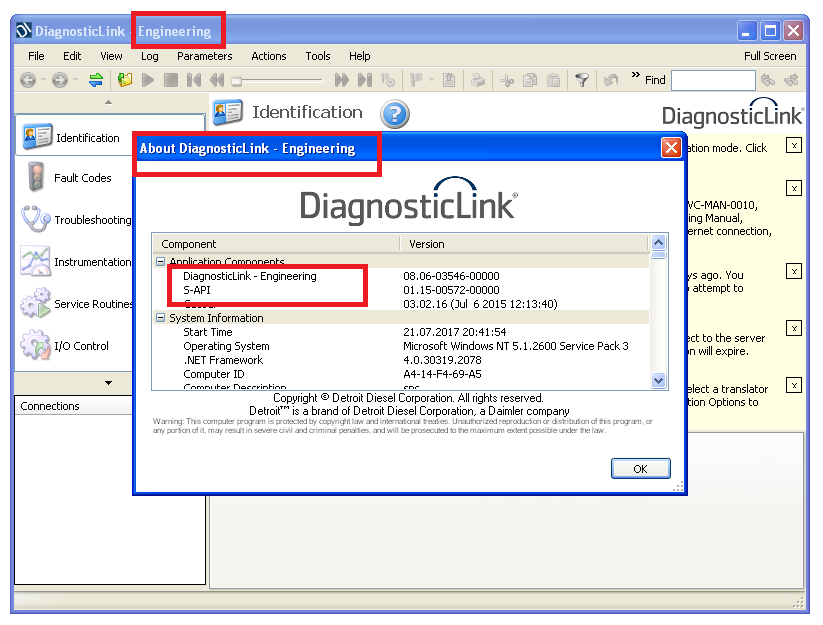Click the blue Identification help icon
This screenshot has width=823, height=625.
[395, 114]
